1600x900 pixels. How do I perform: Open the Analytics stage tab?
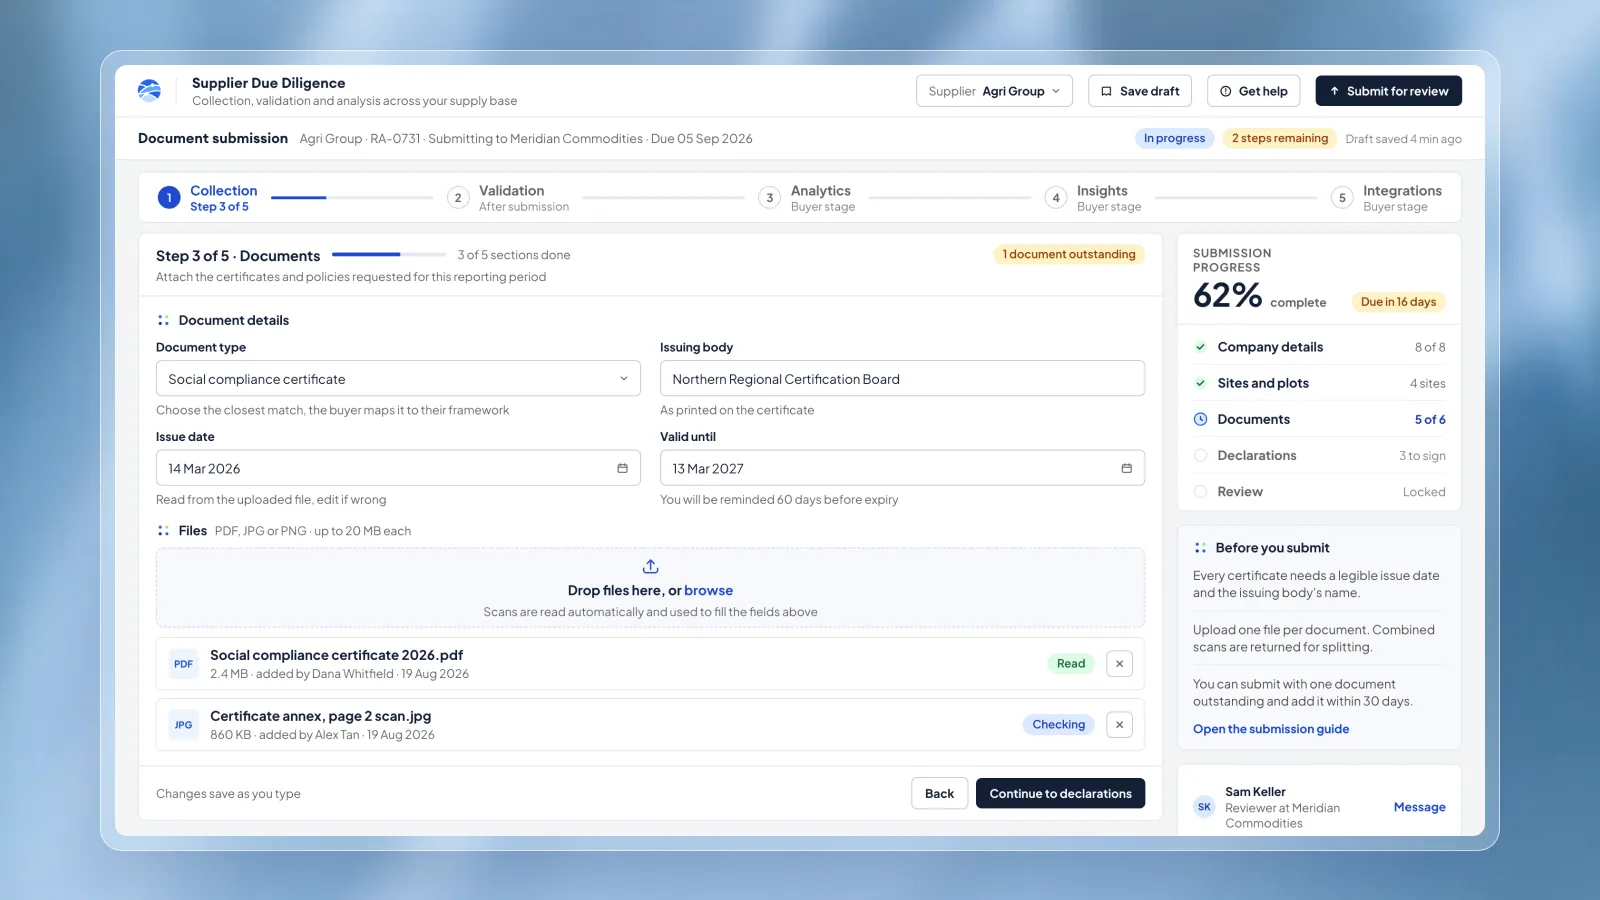(807, 198)
